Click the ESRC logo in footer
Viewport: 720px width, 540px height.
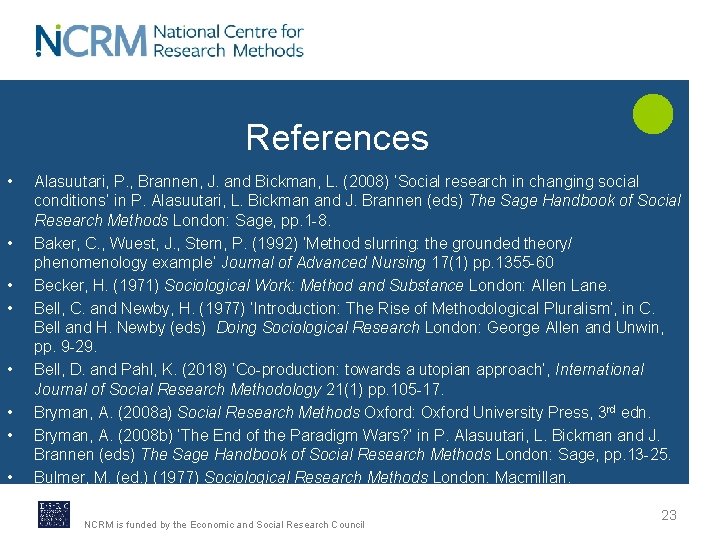(54, 514)
